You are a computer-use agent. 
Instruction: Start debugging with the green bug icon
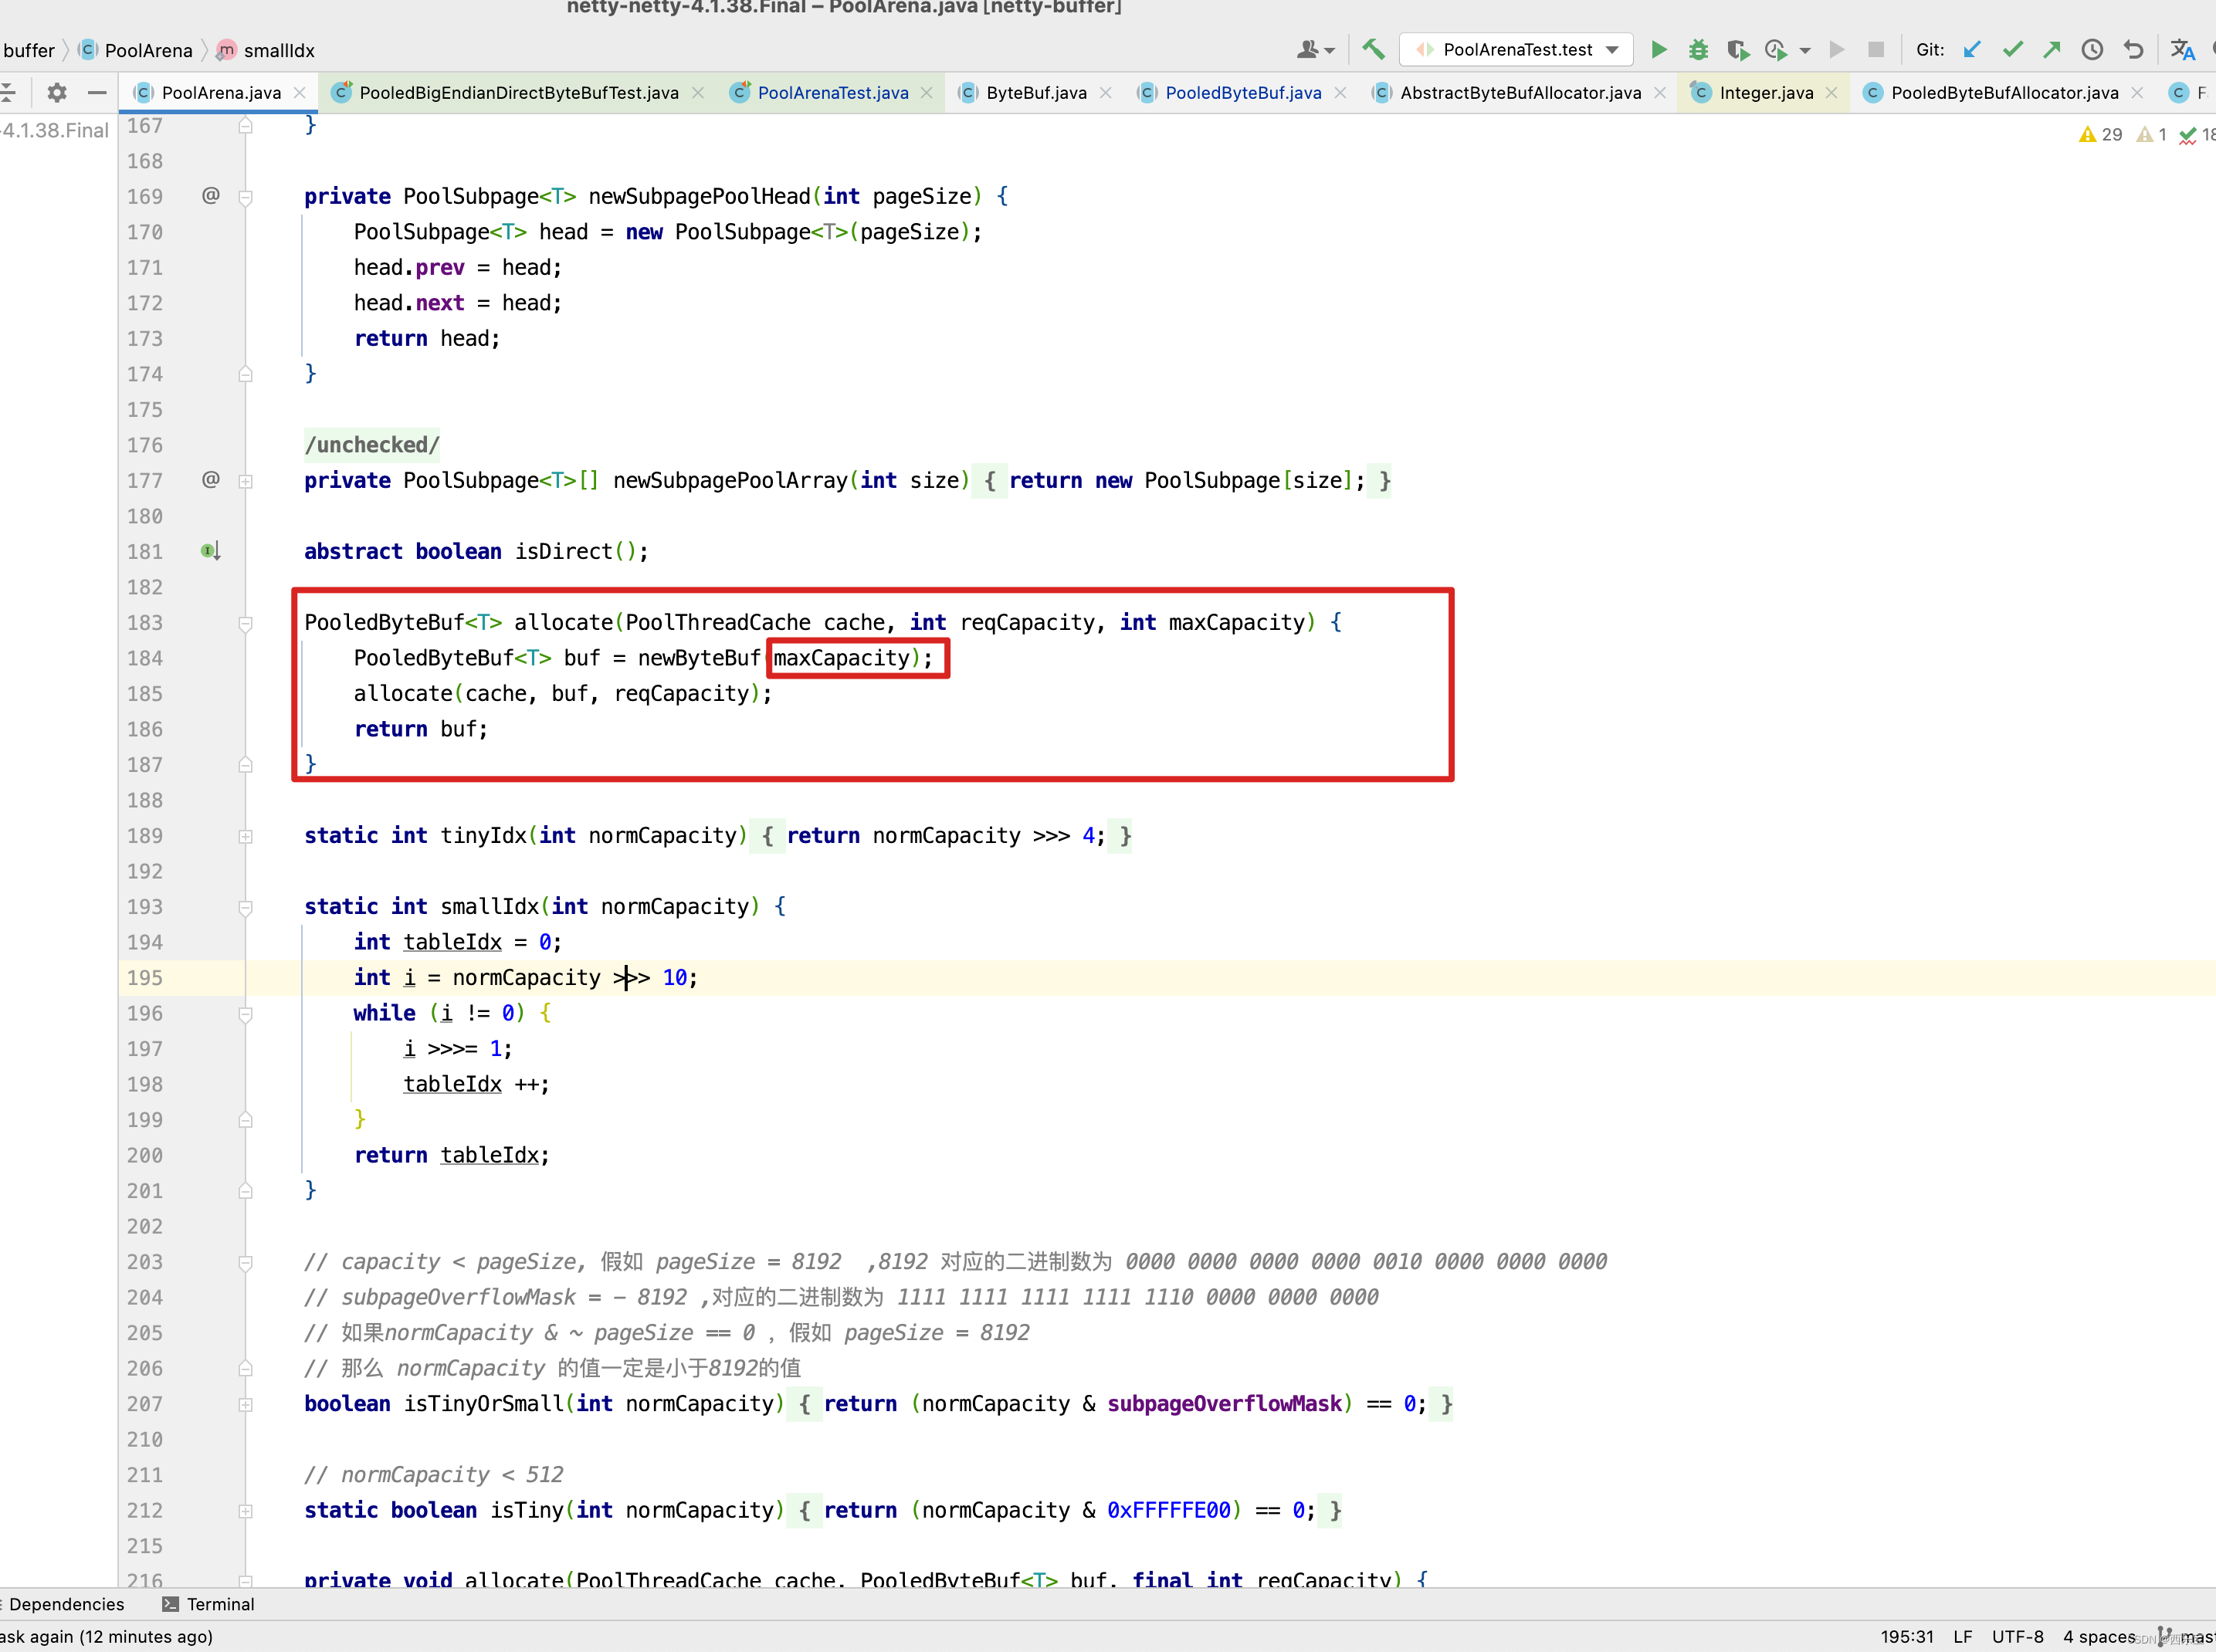1698,49
